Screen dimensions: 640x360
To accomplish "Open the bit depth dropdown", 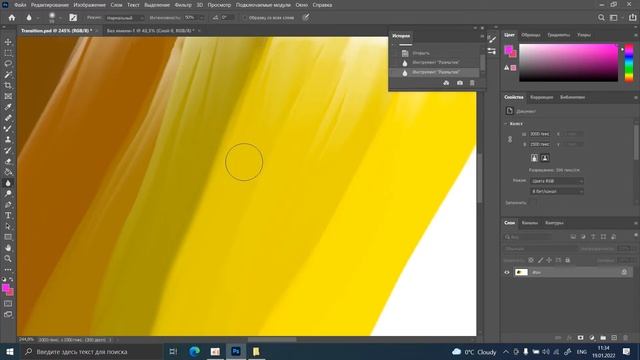I will [557, 191].
